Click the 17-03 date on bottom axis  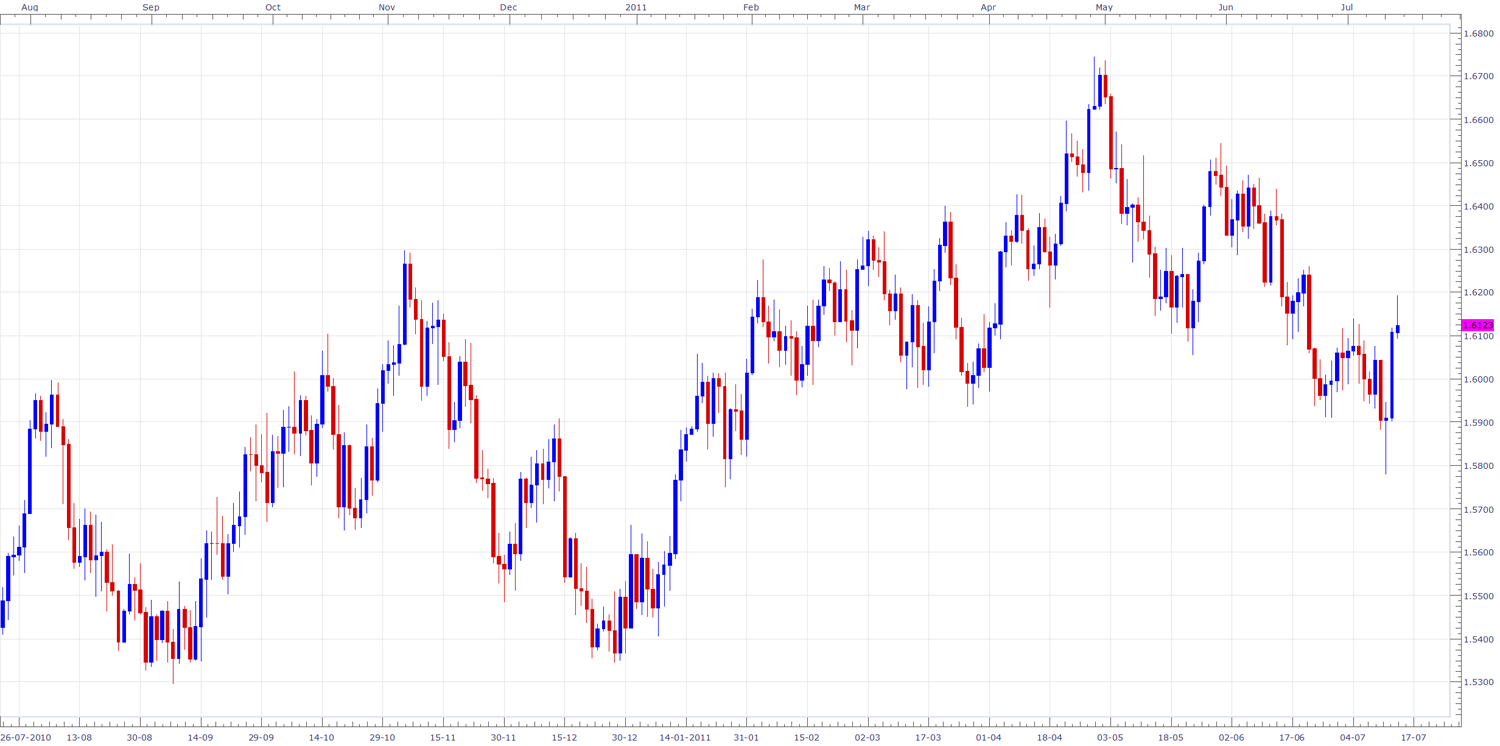coord(928,738)
